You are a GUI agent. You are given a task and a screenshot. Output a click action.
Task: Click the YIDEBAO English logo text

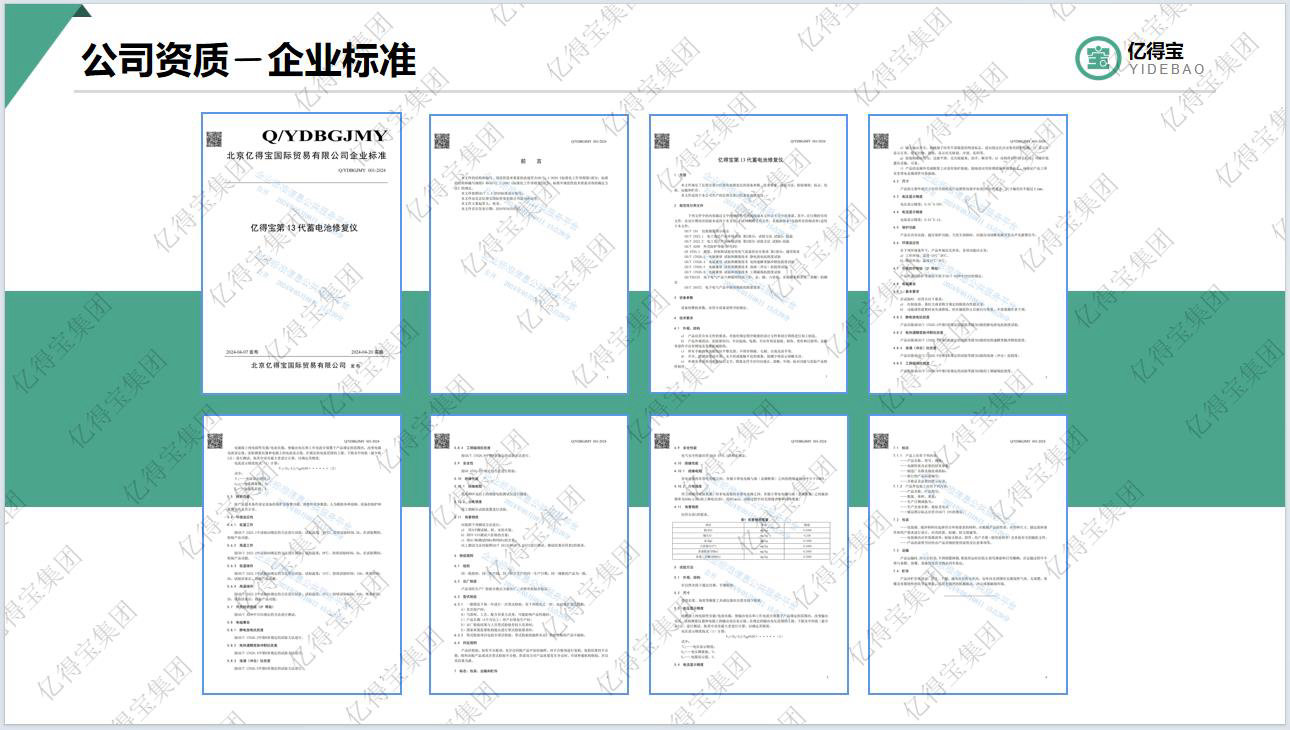pyautogui.click(x=1167, y=69)
